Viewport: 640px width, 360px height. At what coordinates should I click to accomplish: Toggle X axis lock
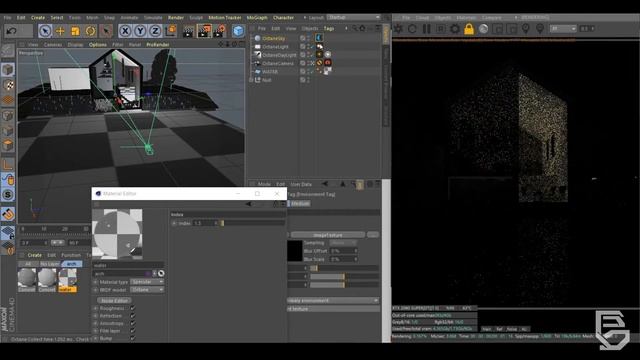coord(125,31)
